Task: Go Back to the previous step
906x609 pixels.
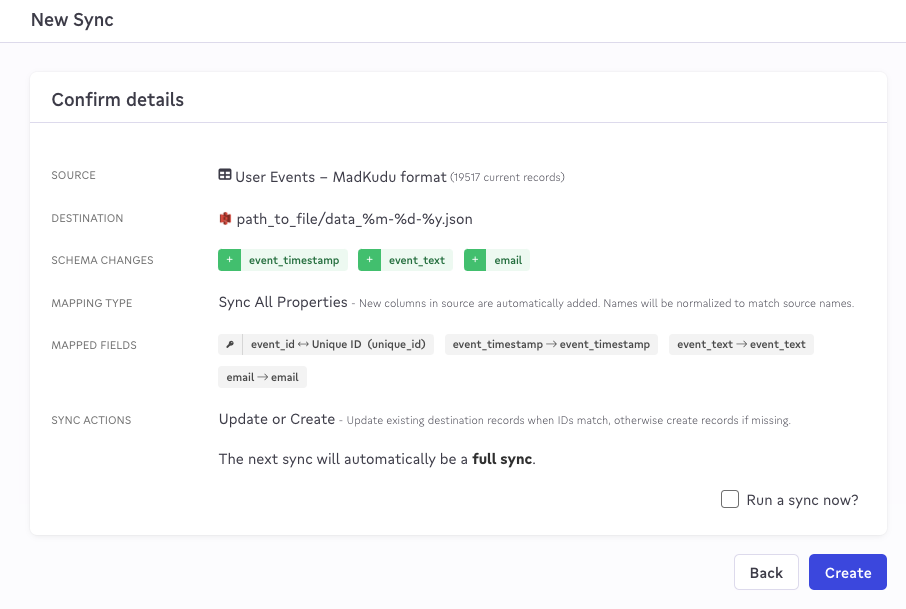Action: 766,572
